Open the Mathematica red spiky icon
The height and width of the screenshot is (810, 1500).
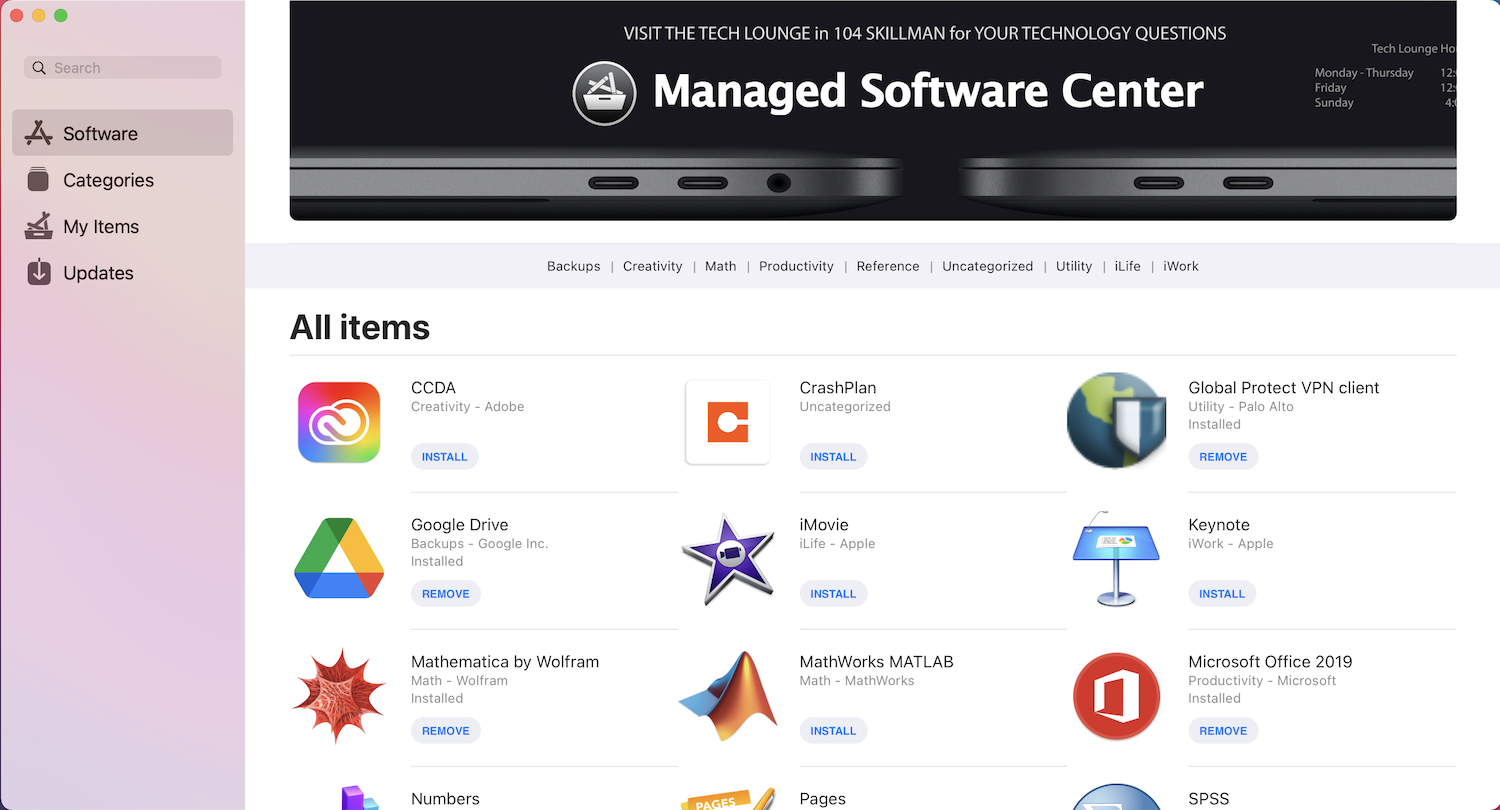coord(339,696)
